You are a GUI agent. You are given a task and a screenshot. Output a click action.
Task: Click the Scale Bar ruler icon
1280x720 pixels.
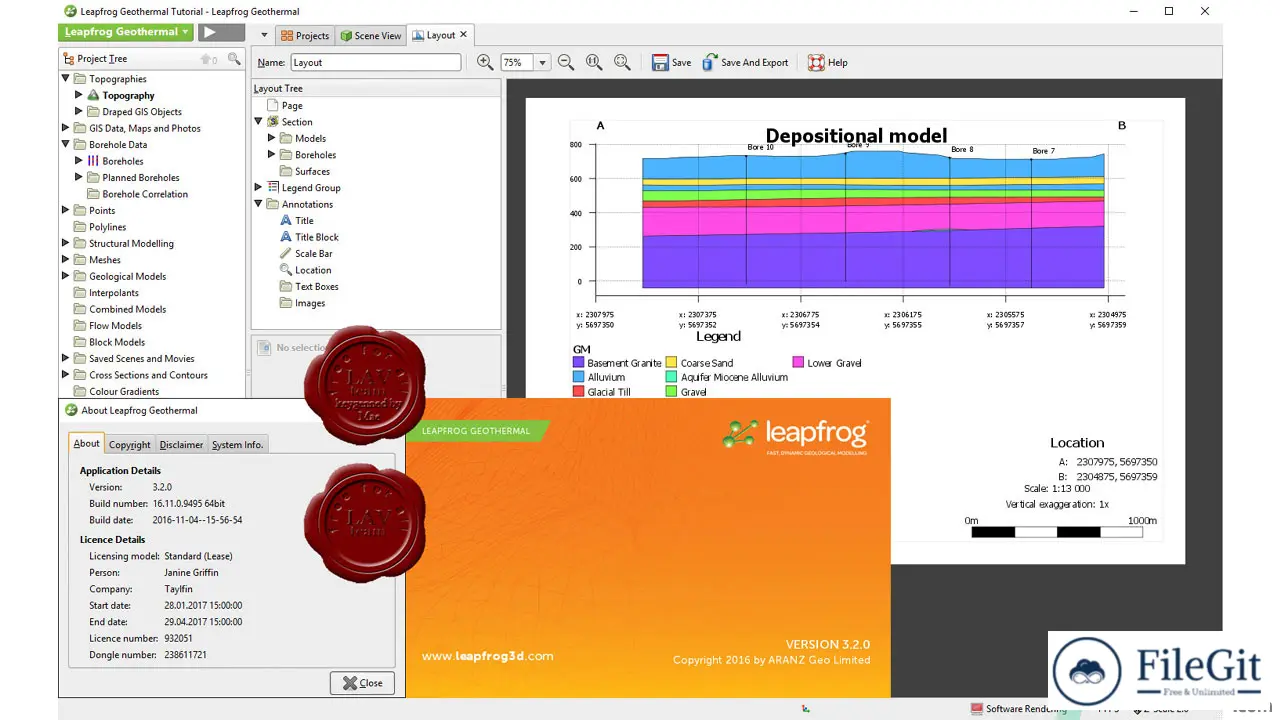pyautogui.click(x=286, y=254)
